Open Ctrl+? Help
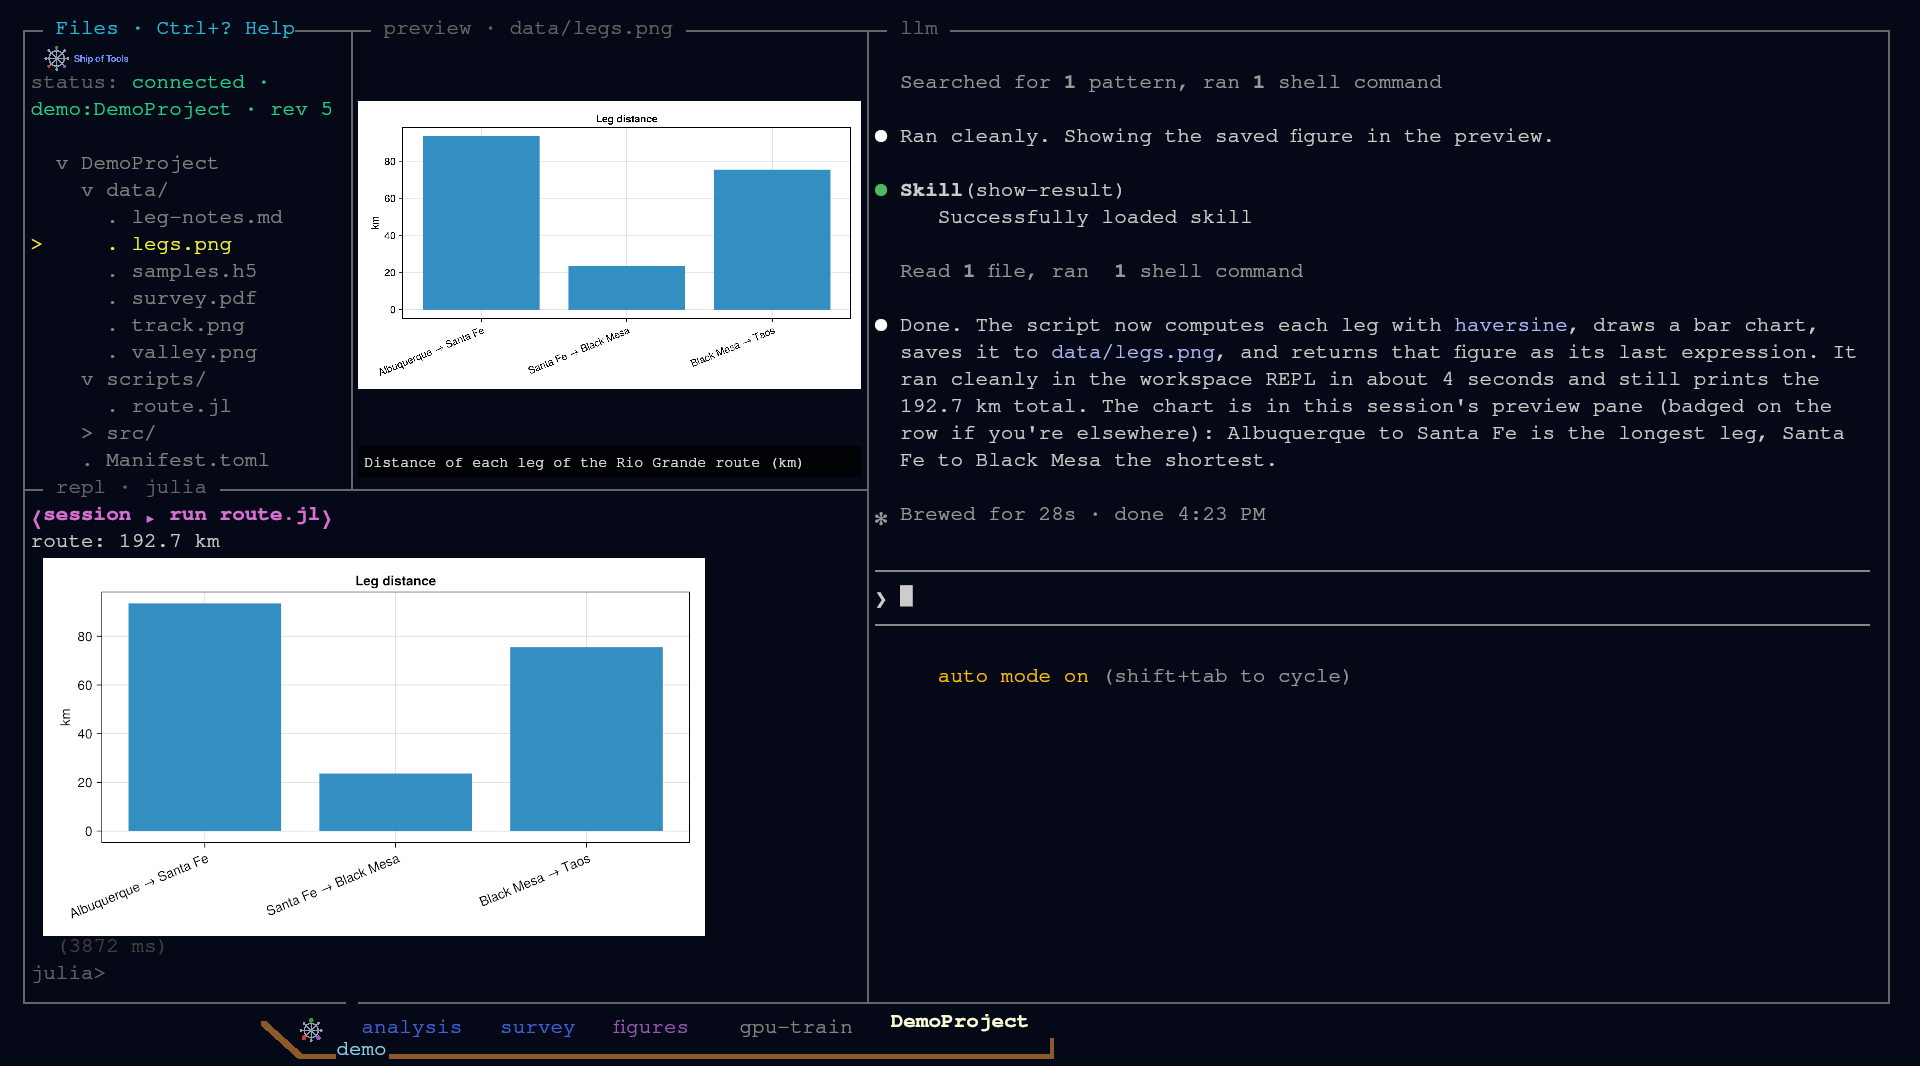Image resolution: width=1920 pixels, height=1066 pixels. pyautogui.click(x=225, y=28)
